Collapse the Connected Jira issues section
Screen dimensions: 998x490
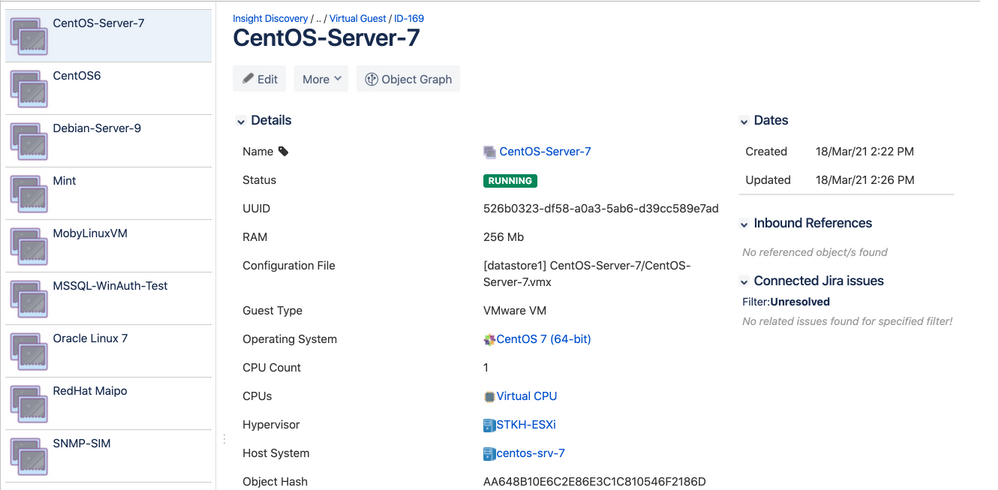coord(743,281)
